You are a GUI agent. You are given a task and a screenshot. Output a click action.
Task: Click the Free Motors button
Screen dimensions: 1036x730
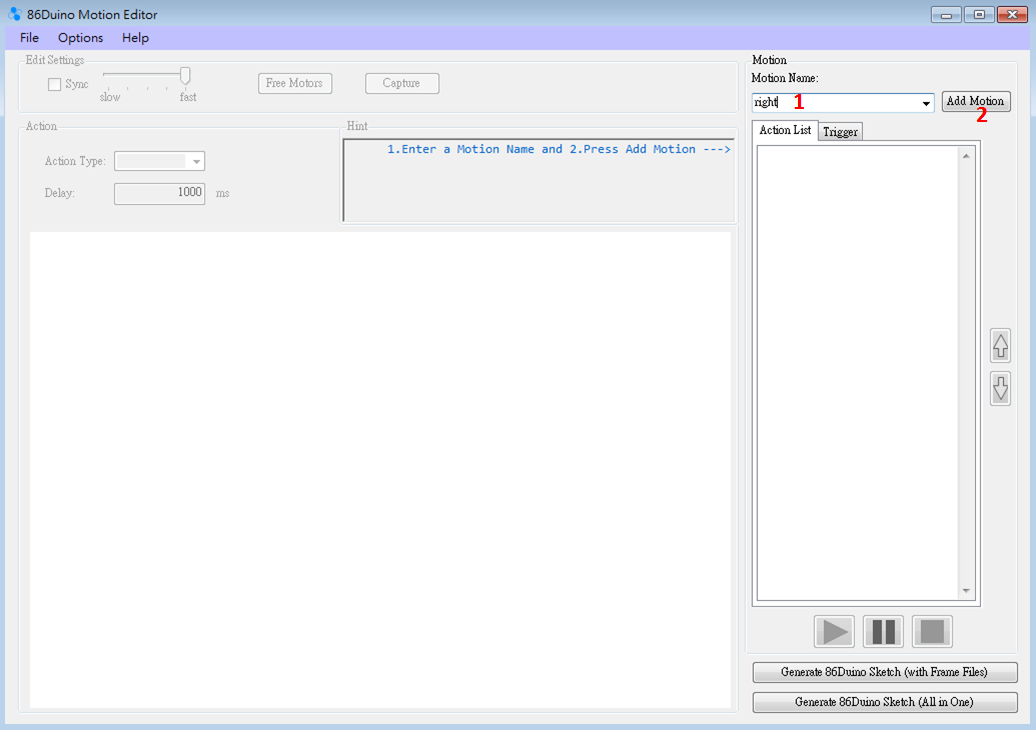coord(295,83)
